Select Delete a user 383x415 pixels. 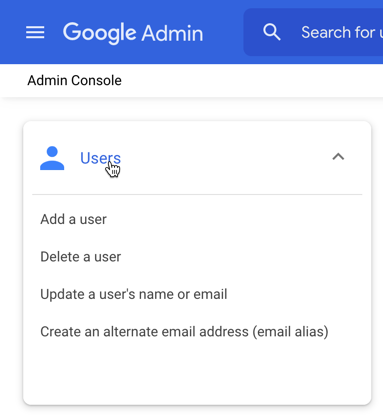point(80,257)
